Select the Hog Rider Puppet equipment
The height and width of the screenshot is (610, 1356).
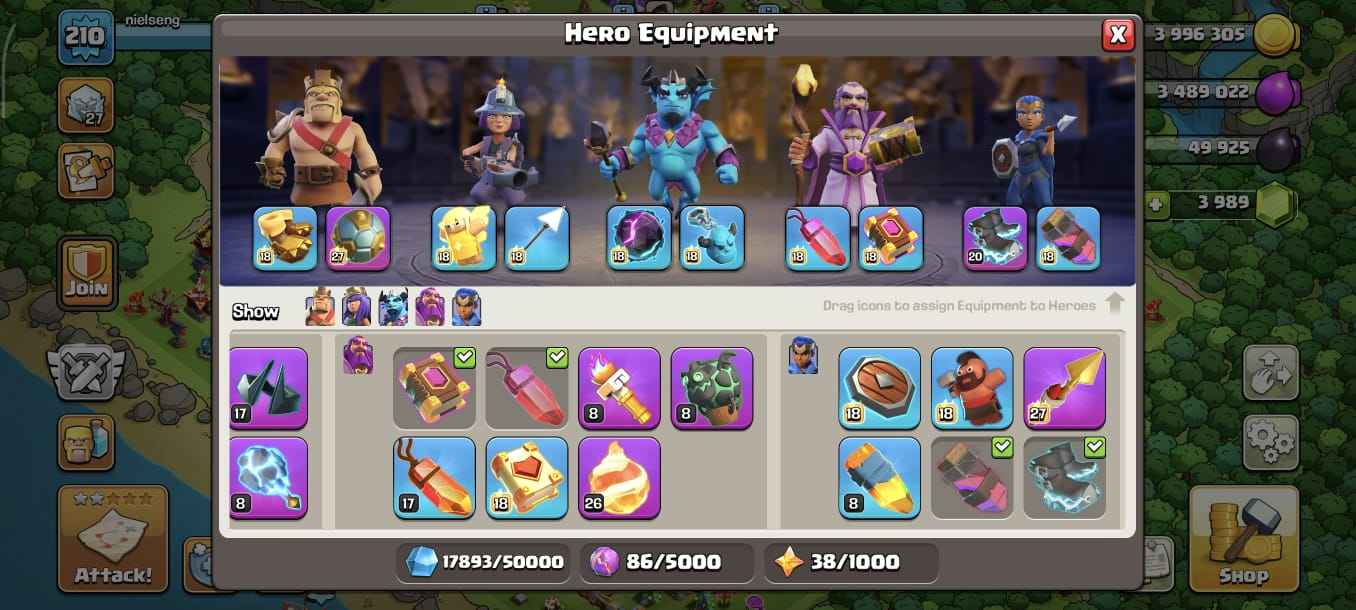tap(972, 388)
